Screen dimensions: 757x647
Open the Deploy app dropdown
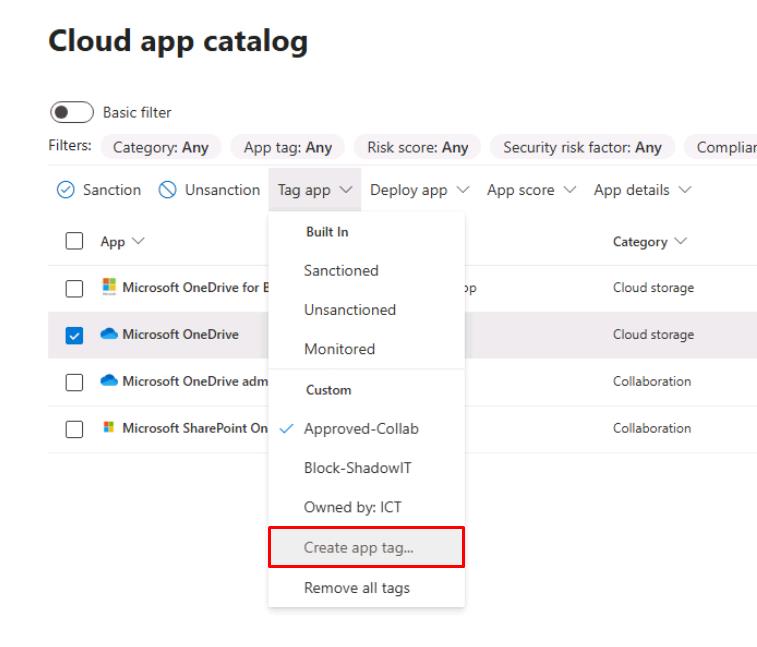pyautogui.click(x=419, y=190)
